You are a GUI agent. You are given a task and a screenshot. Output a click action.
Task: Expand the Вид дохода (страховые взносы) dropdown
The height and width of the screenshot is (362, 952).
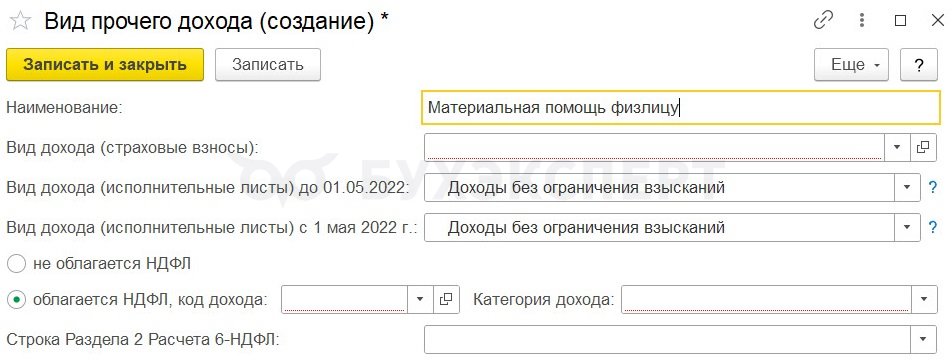click(x=897, y=147)
